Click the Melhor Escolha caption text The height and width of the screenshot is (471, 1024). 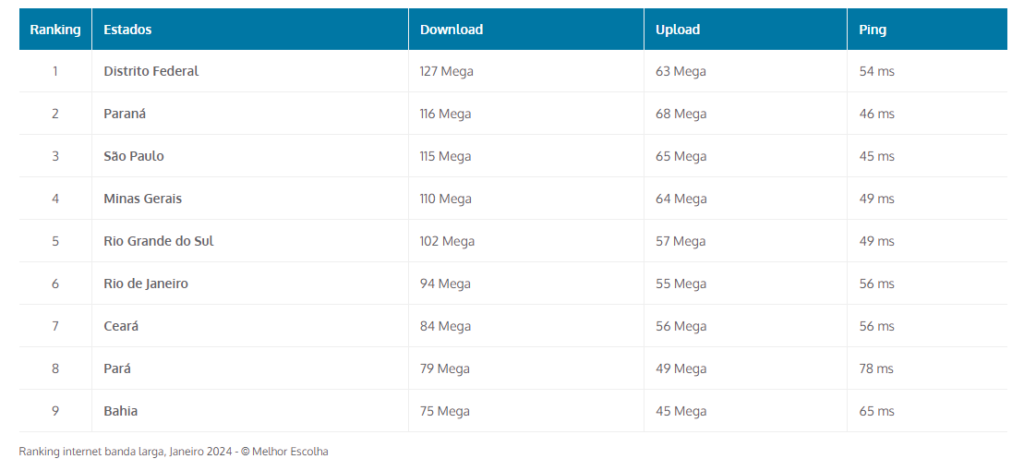point(290,452)
